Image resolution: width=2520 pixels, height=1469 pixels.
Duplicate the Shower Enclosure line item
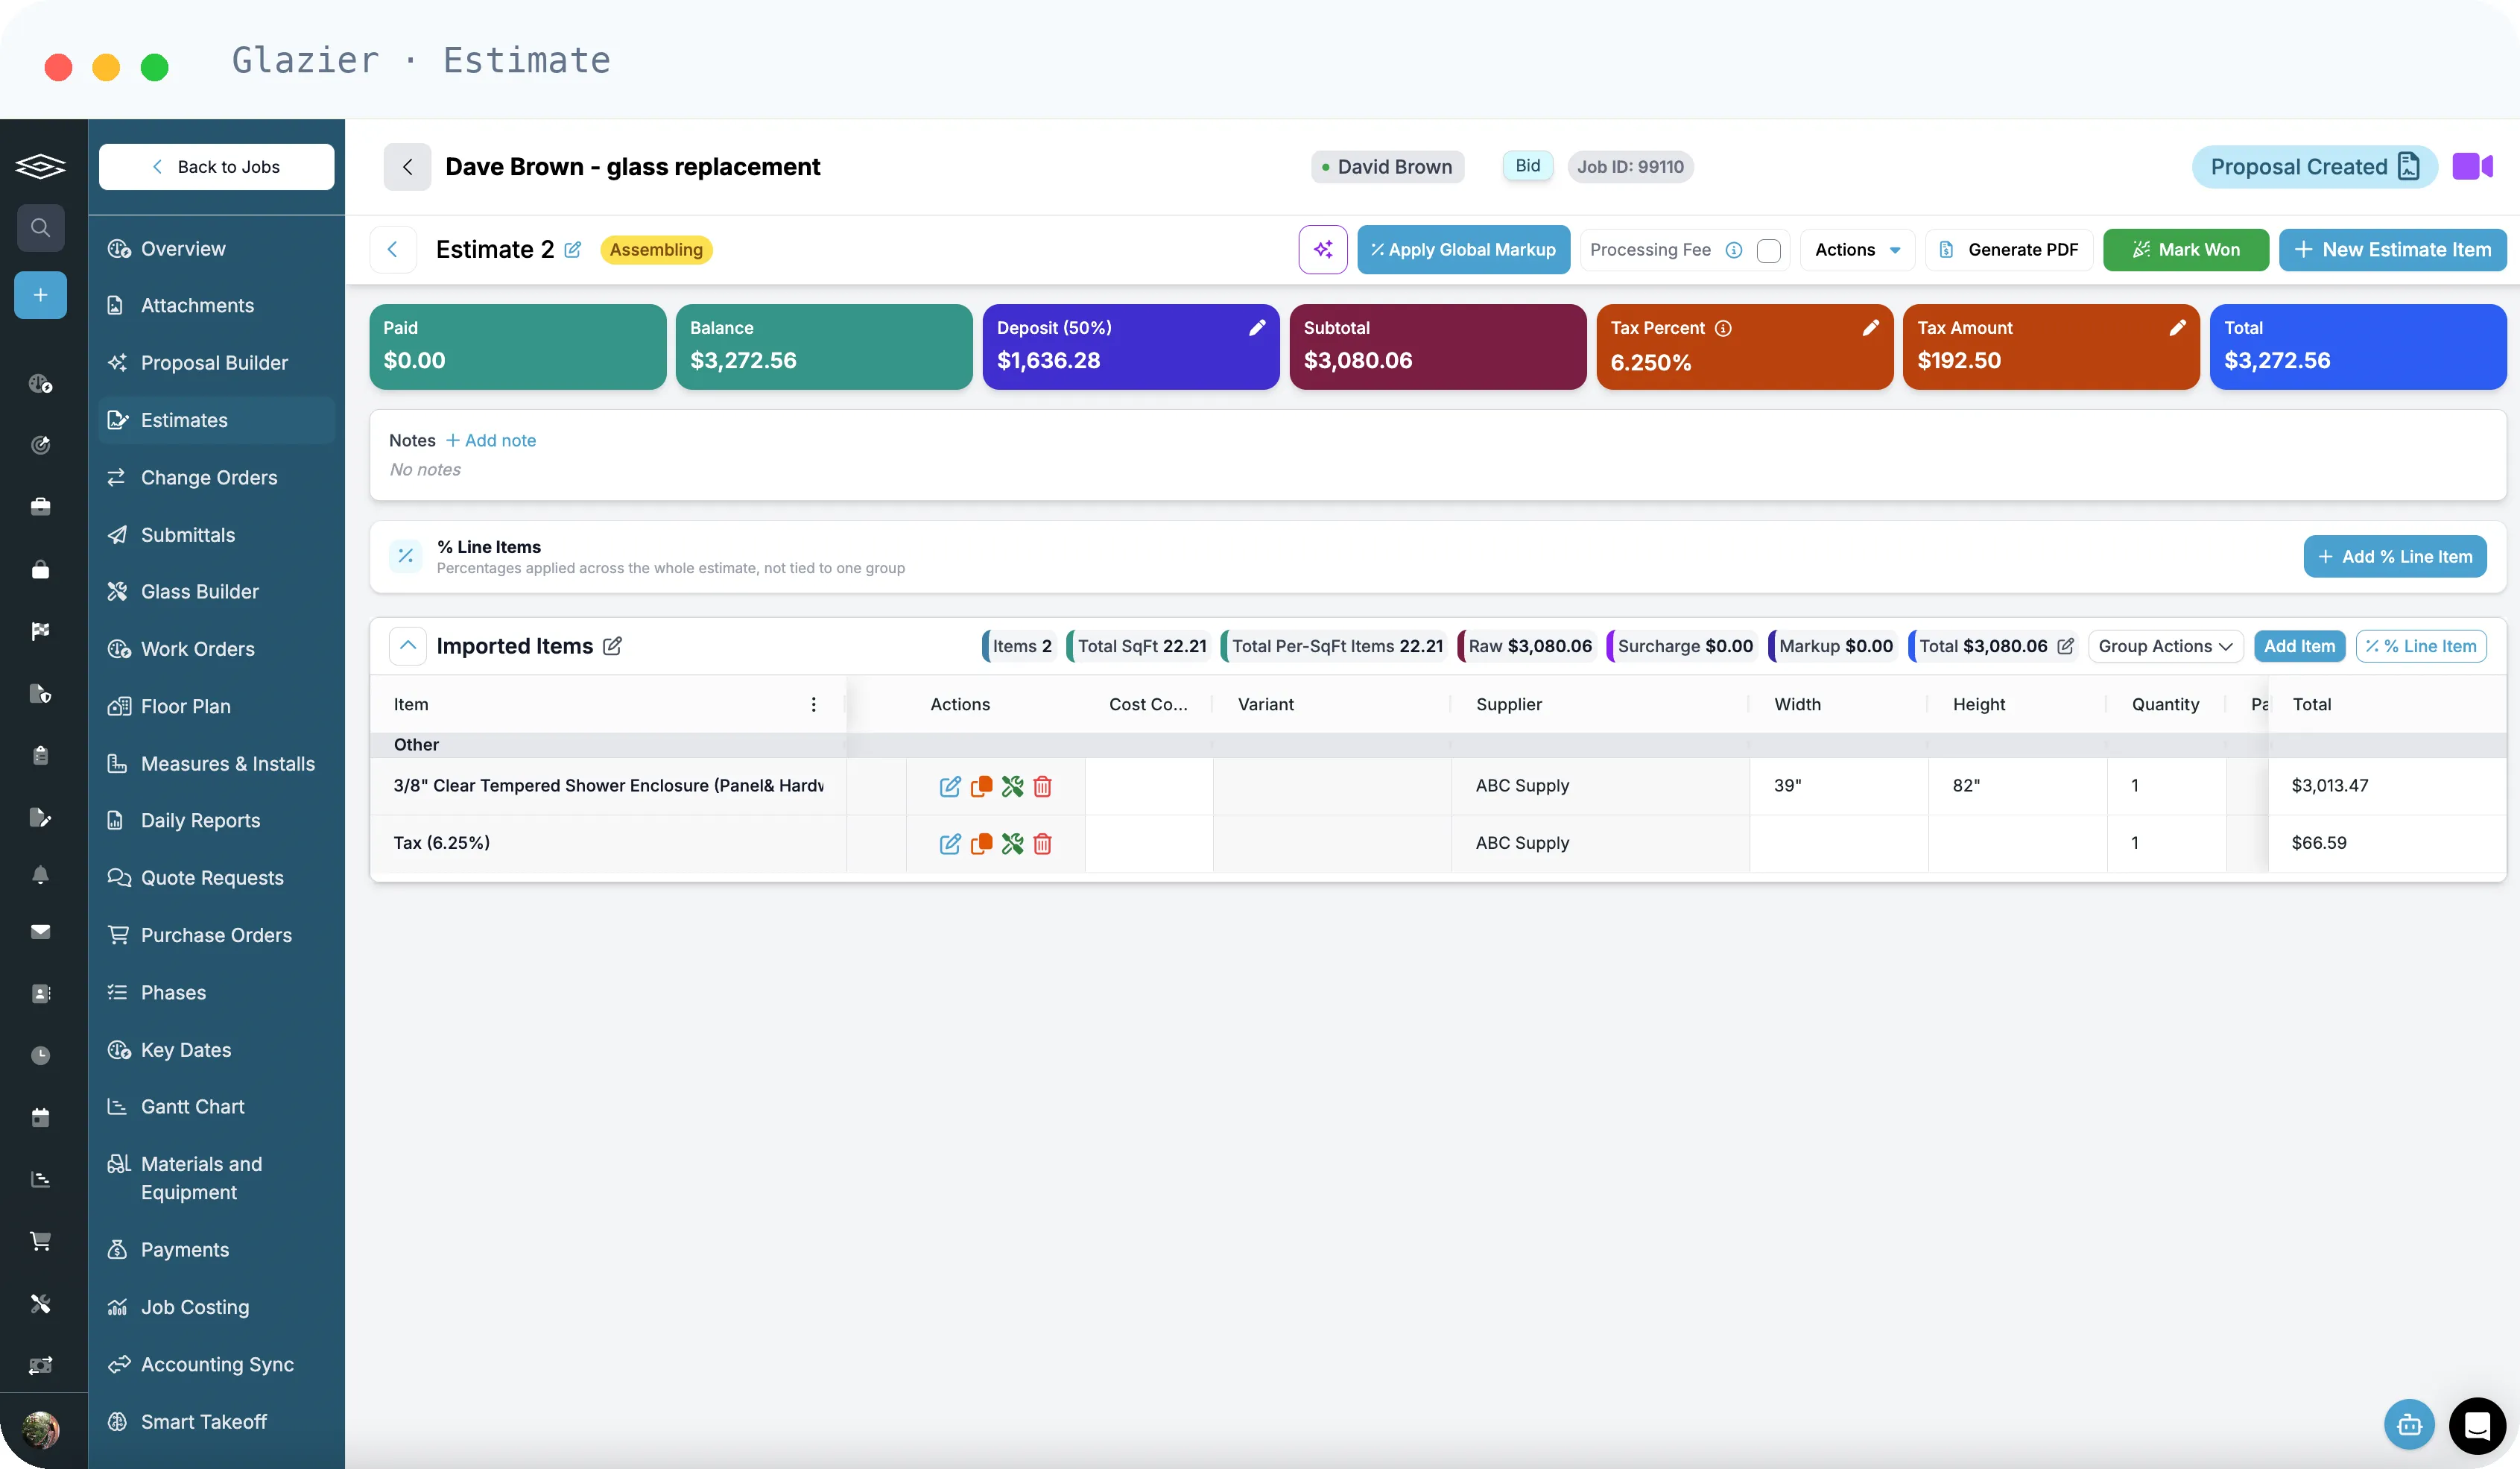click(x=981, y=786)
